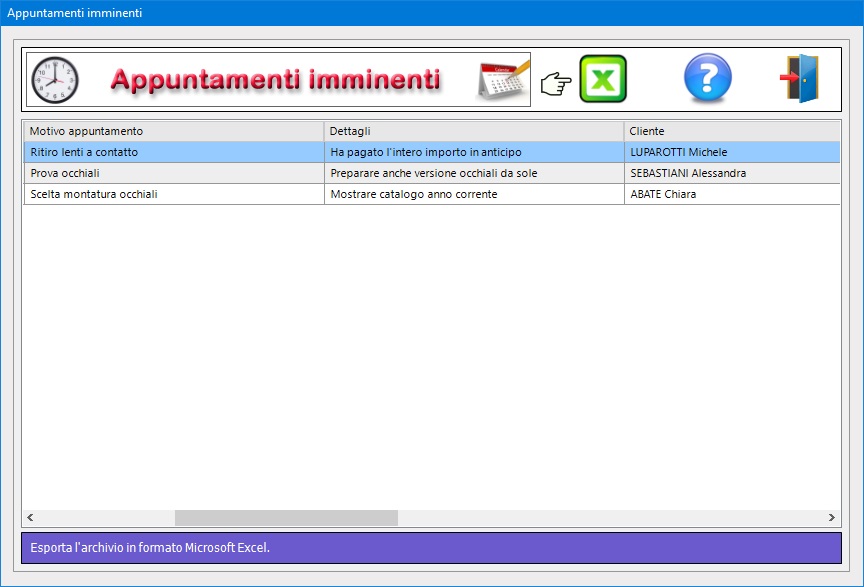Click 'Ha pagato l'intero importo in anticipo'

[x=474, y=152]
